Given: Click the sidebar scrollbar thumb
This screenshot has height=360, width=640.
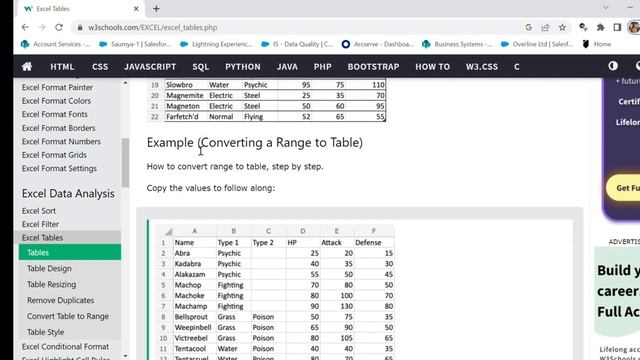Looking at the screenshot, I should pyautogui.click(x=125, y=162).
